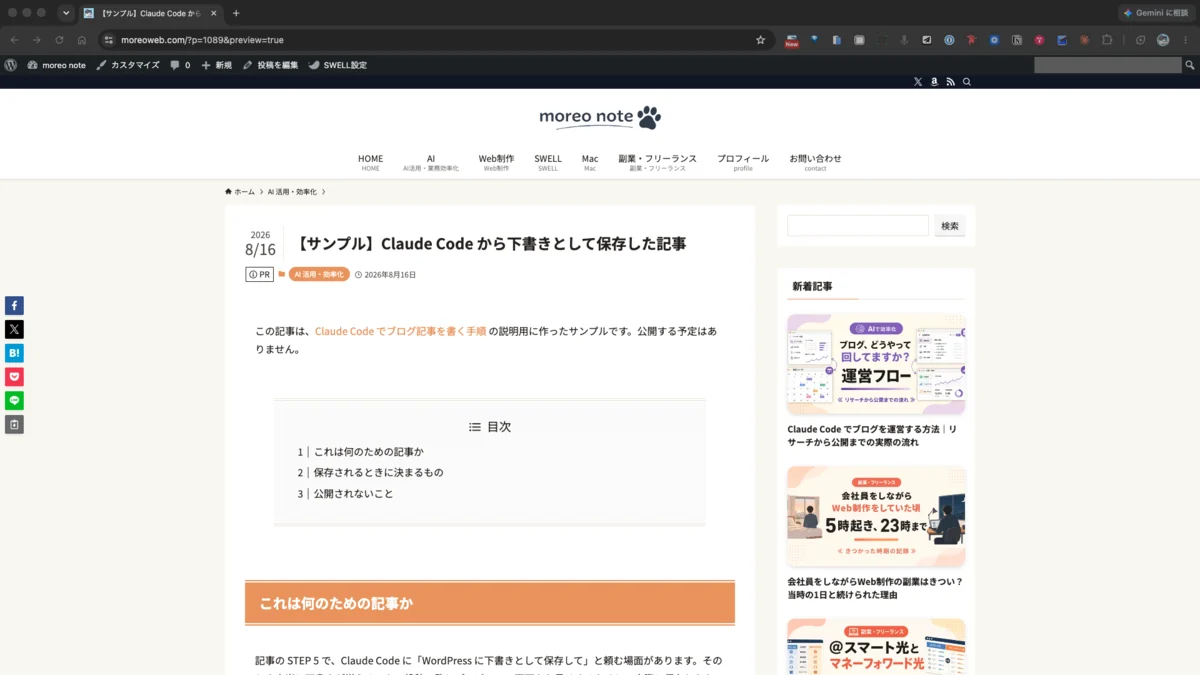1200x675 pixels.
Task: Click the ホーム breadcrumb link
Action: [240, 191]
